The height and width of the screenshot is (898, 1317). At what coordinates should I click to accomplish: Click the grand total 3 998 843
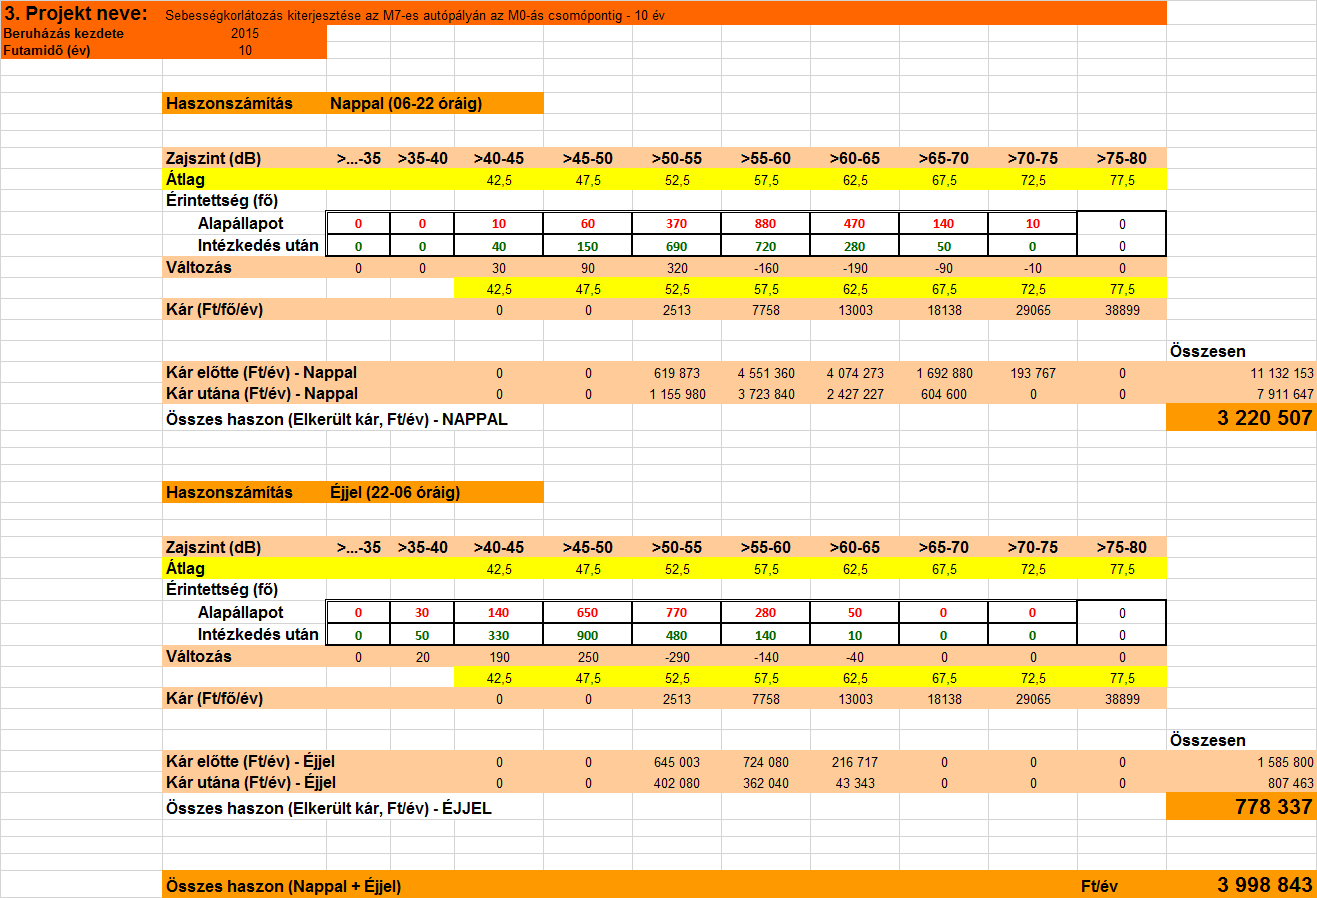point(1242,885)
